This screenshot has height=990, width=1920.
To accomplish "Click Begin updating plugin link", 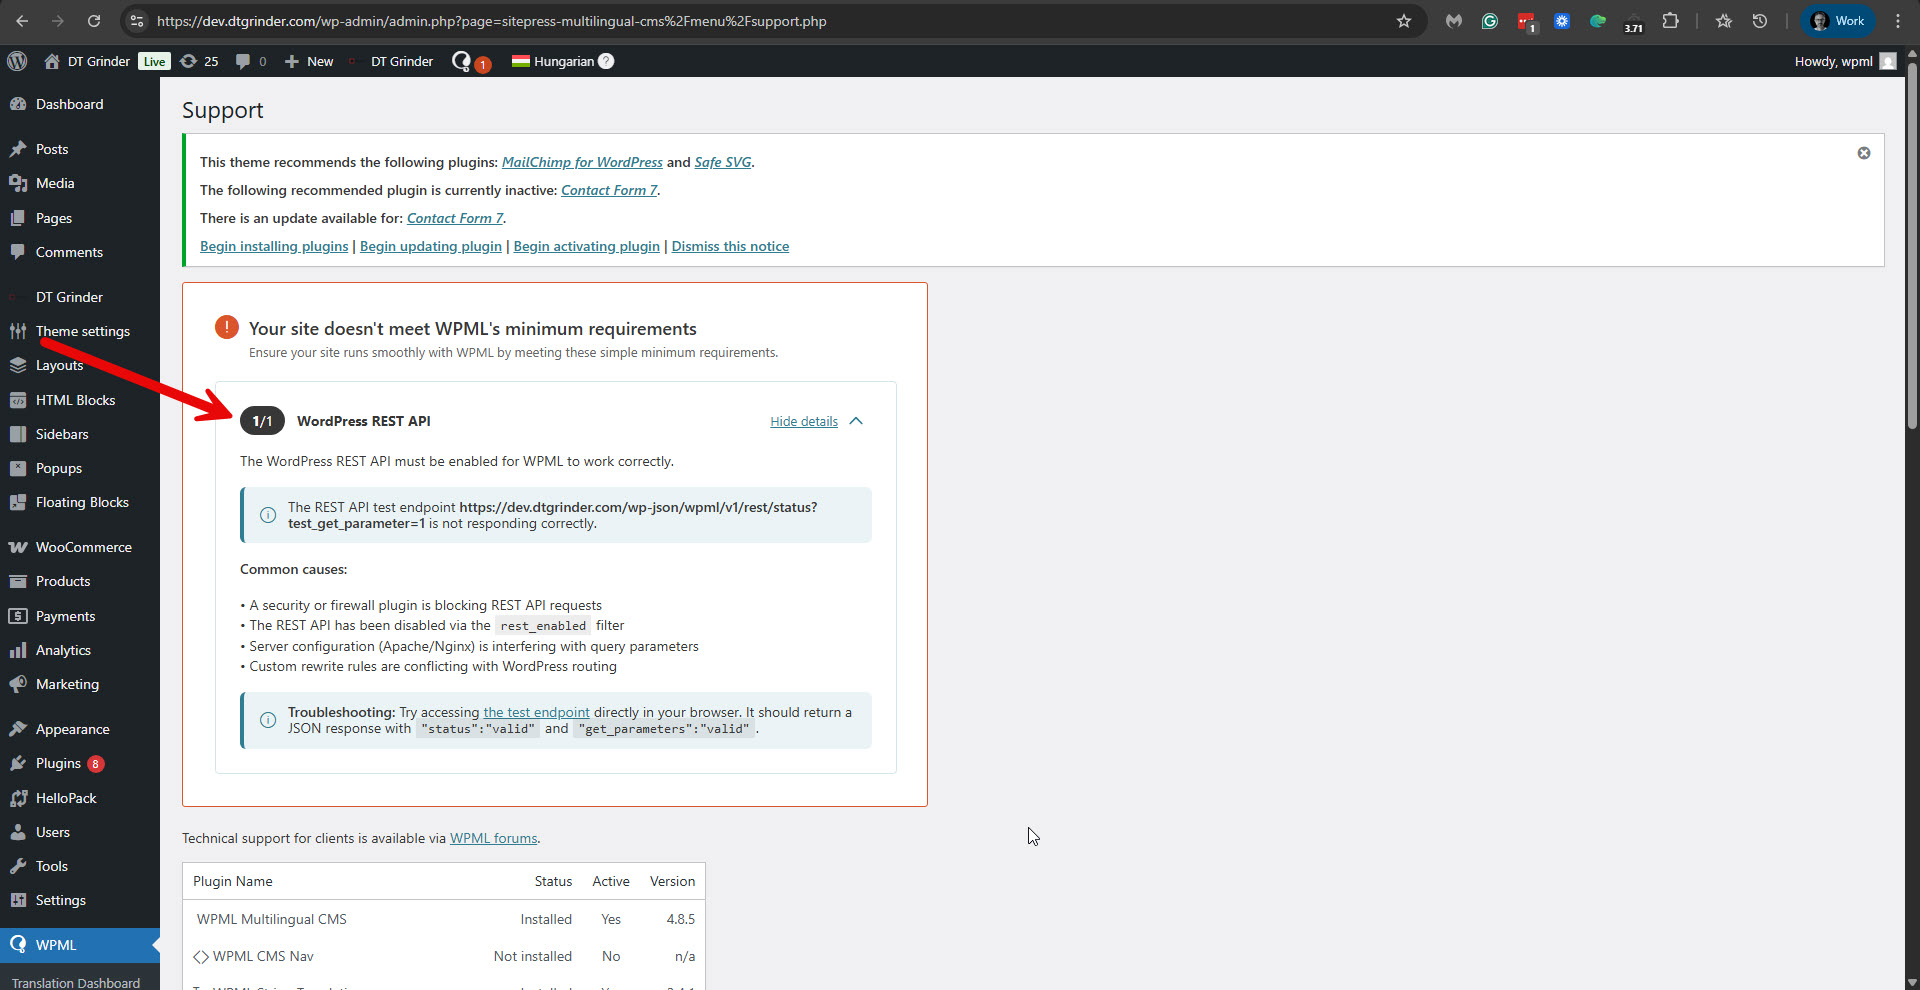I will [431, 246].
